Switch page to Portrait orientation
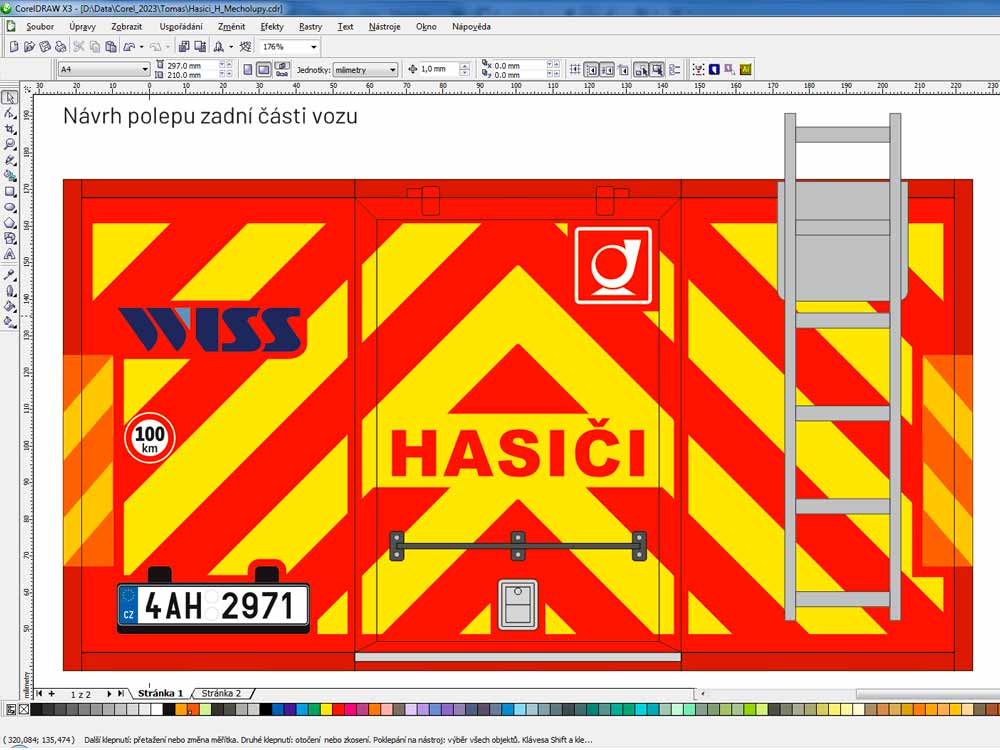 pyautogui.click(x=246, y=69)
